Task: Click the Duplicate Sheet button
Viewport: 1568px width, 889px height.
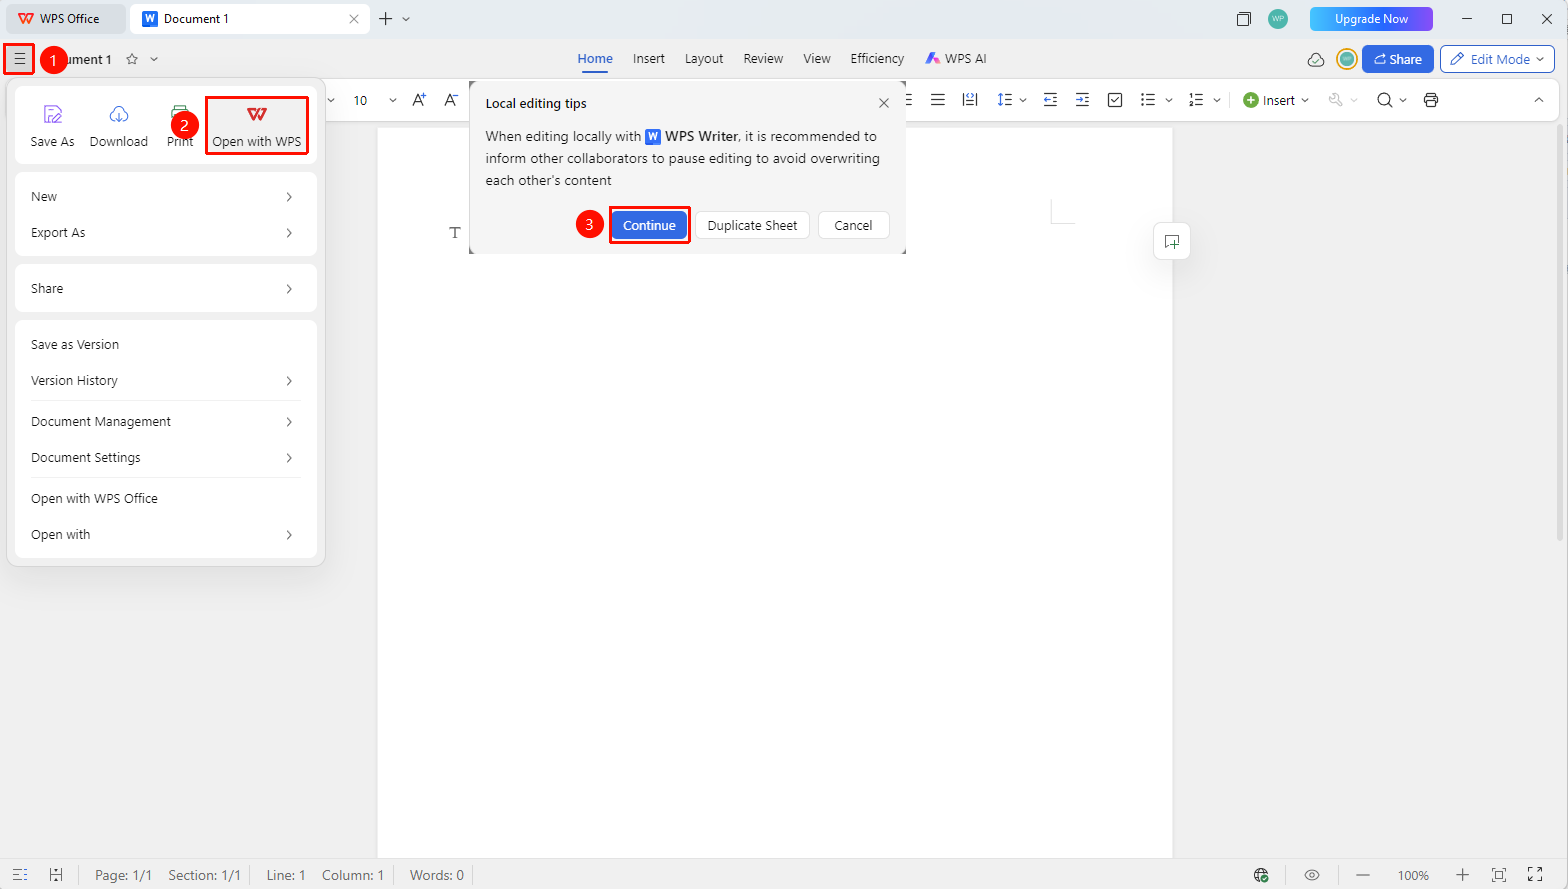Action: [x=752, y=225]
